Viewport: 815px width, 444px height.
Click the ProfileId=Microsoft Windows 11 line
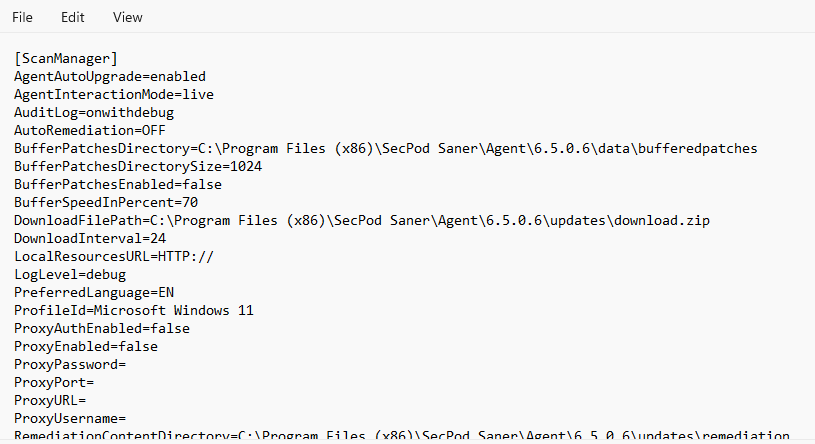134,310
